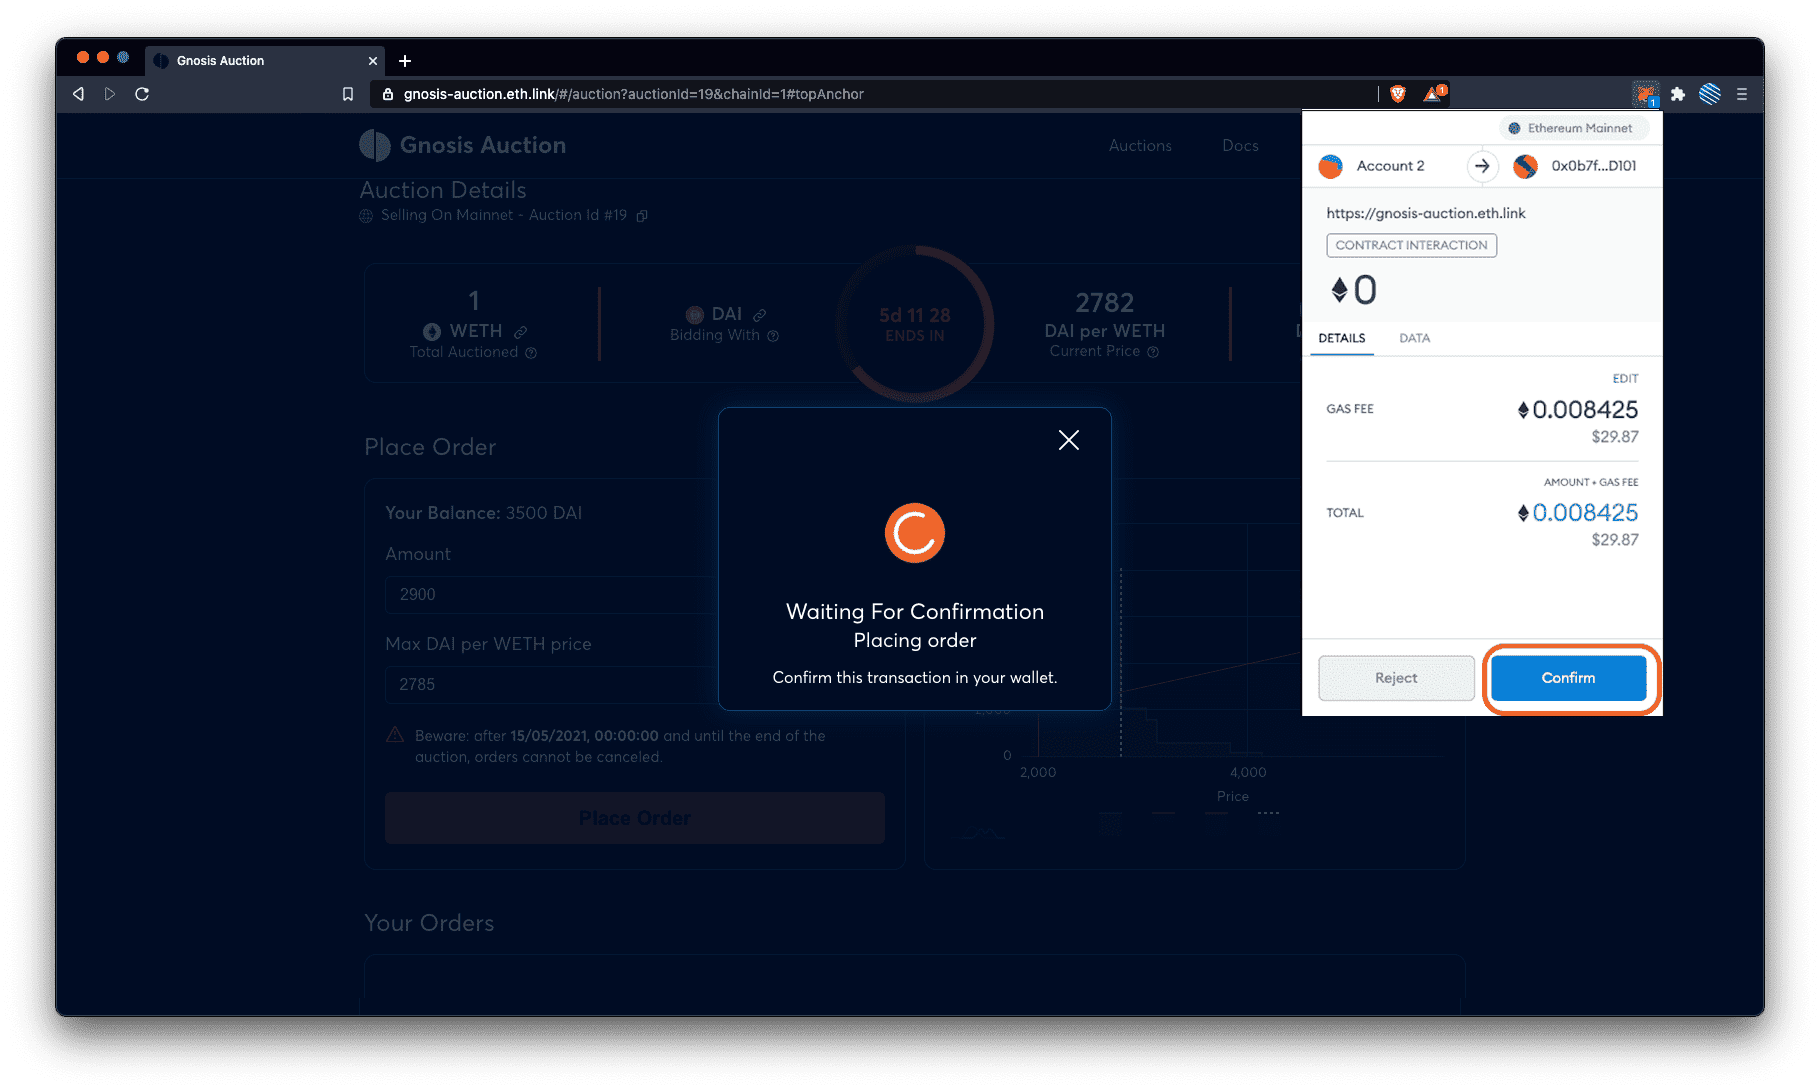Click the Your Balance: 3500 DAI text

pyautogui.click(x=484, y=513)
